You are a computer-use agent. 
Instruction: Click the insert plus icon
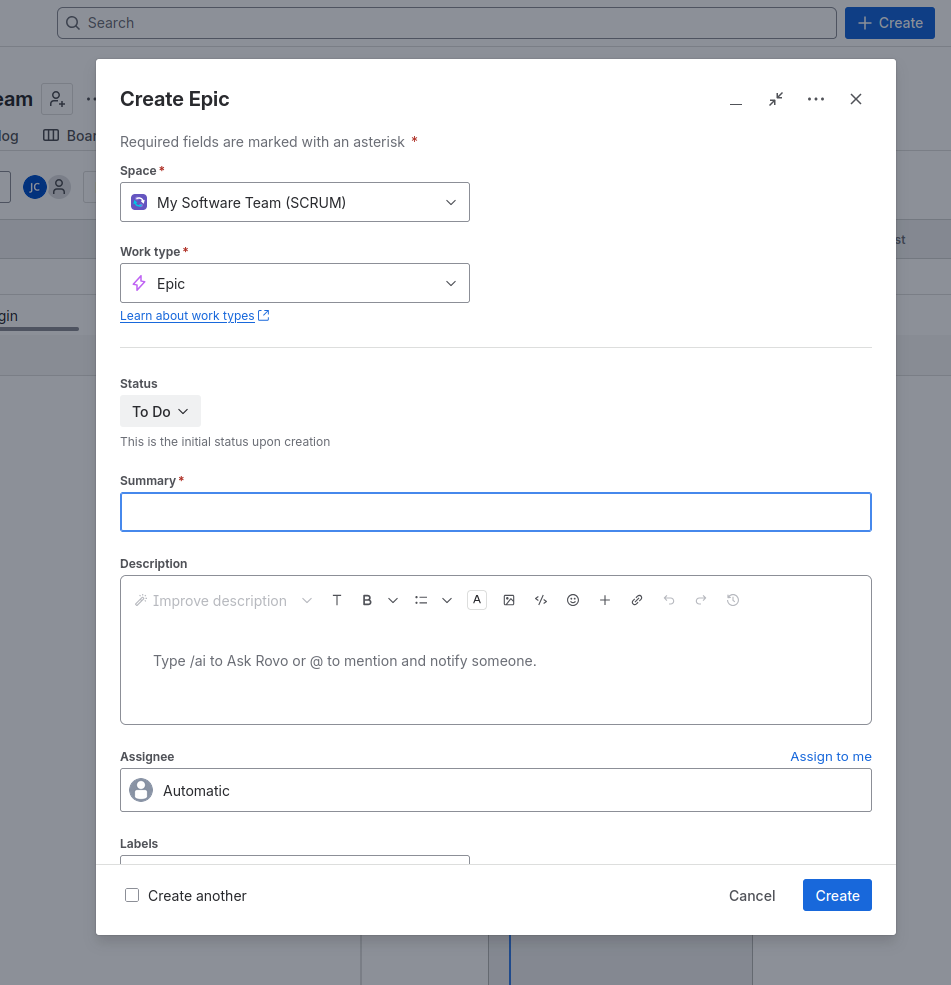pyautogui.click(x=605, y=601)
